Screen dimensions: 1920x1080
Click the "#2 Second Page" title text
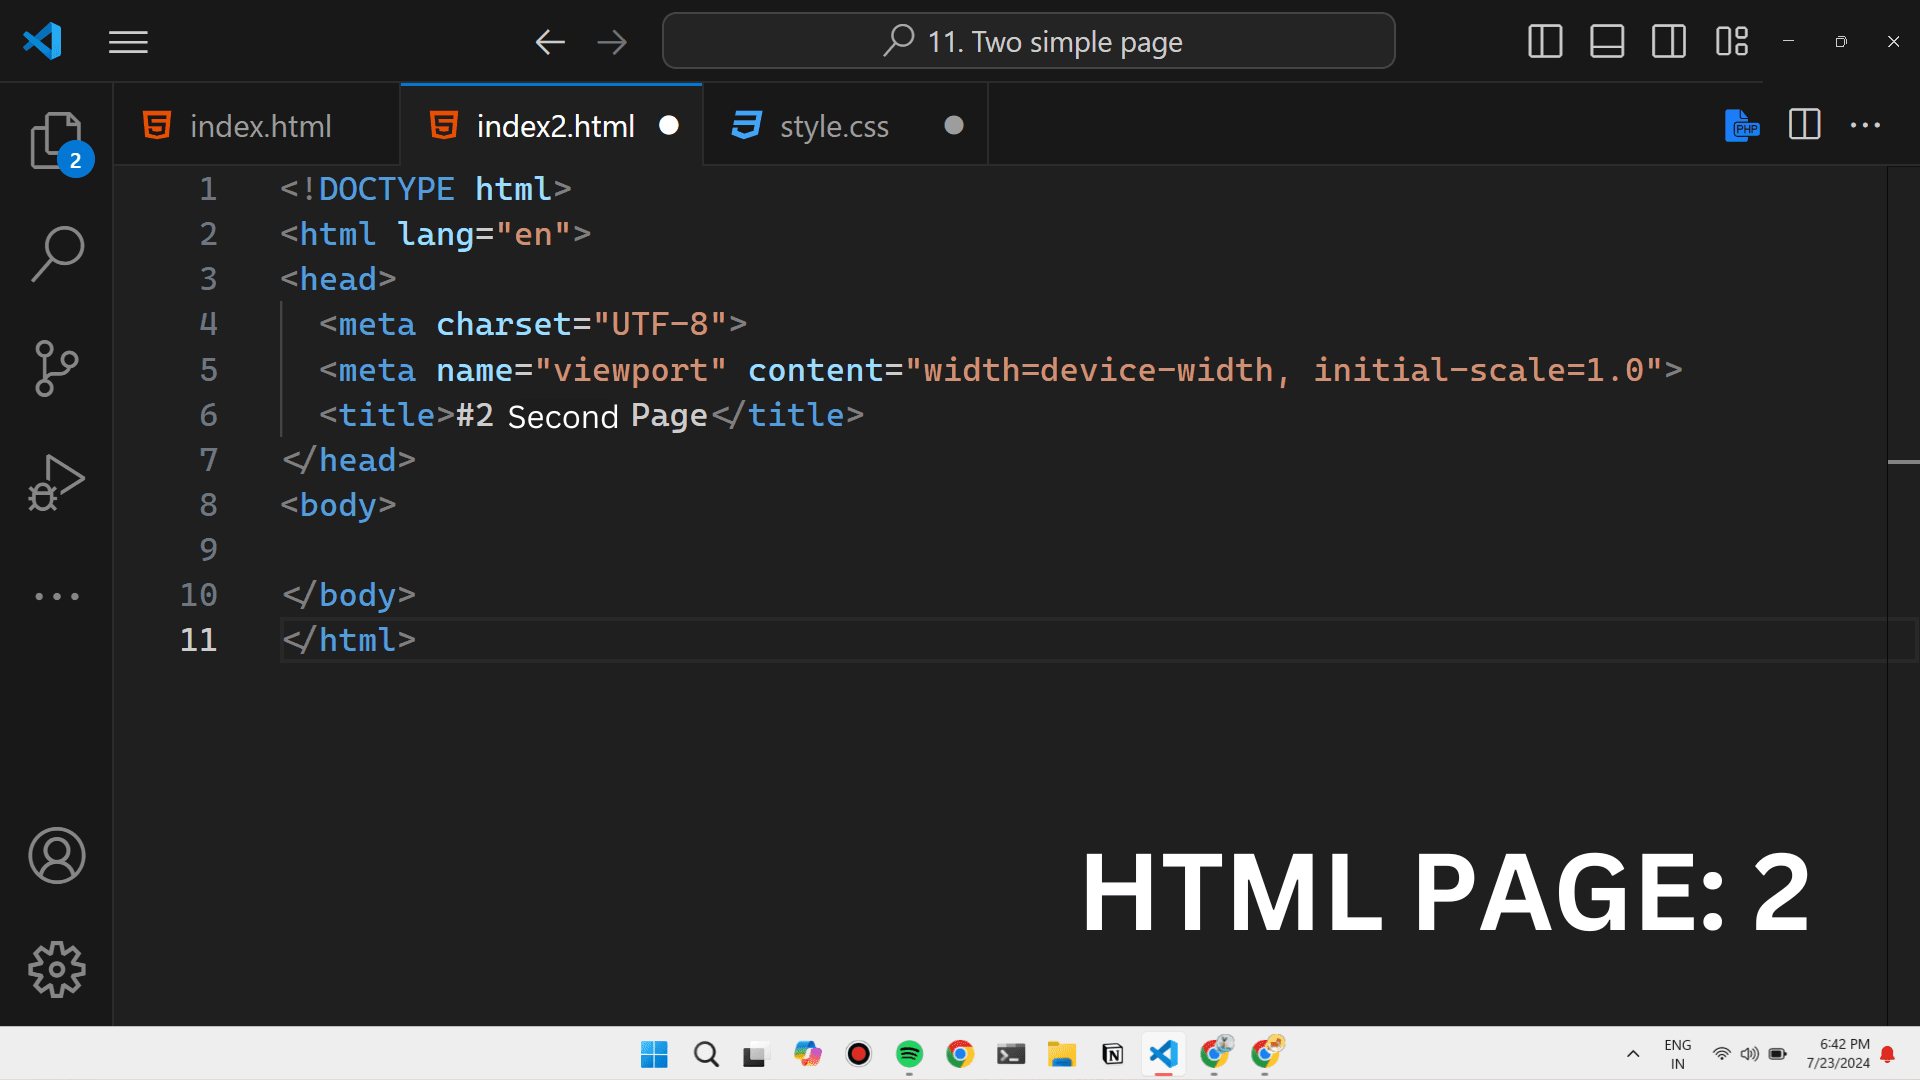(x=581, y=416)
